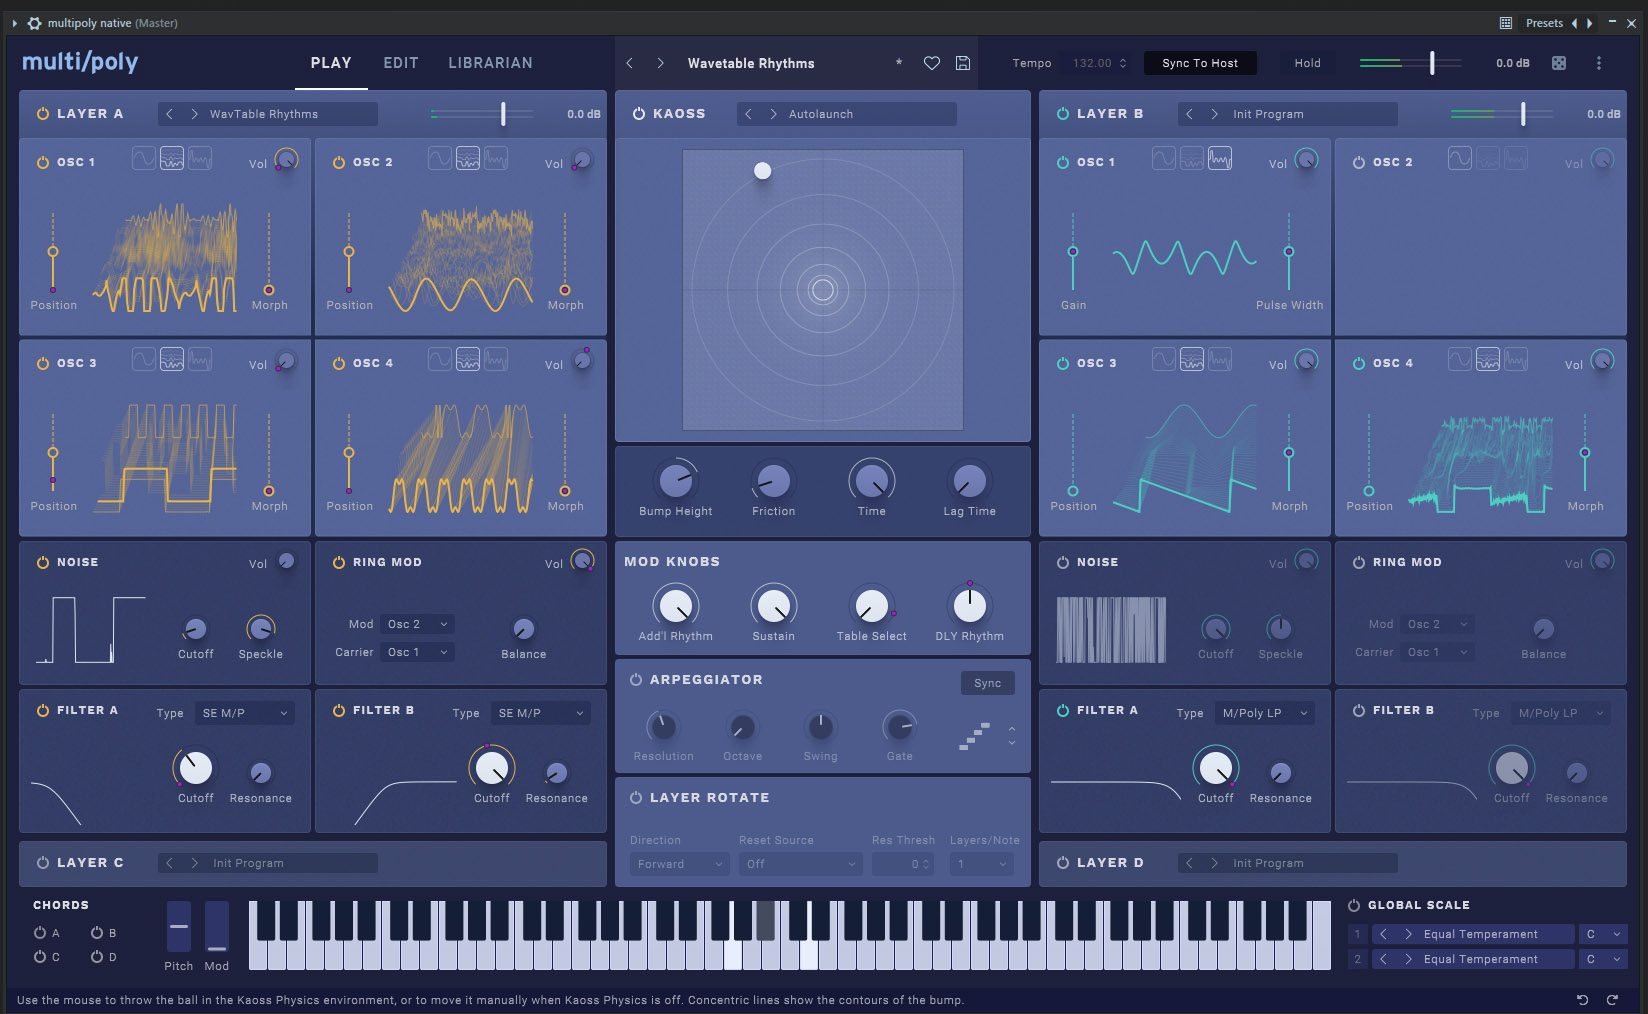Click the next scale arrow for global scale 1

point(1408,934)
